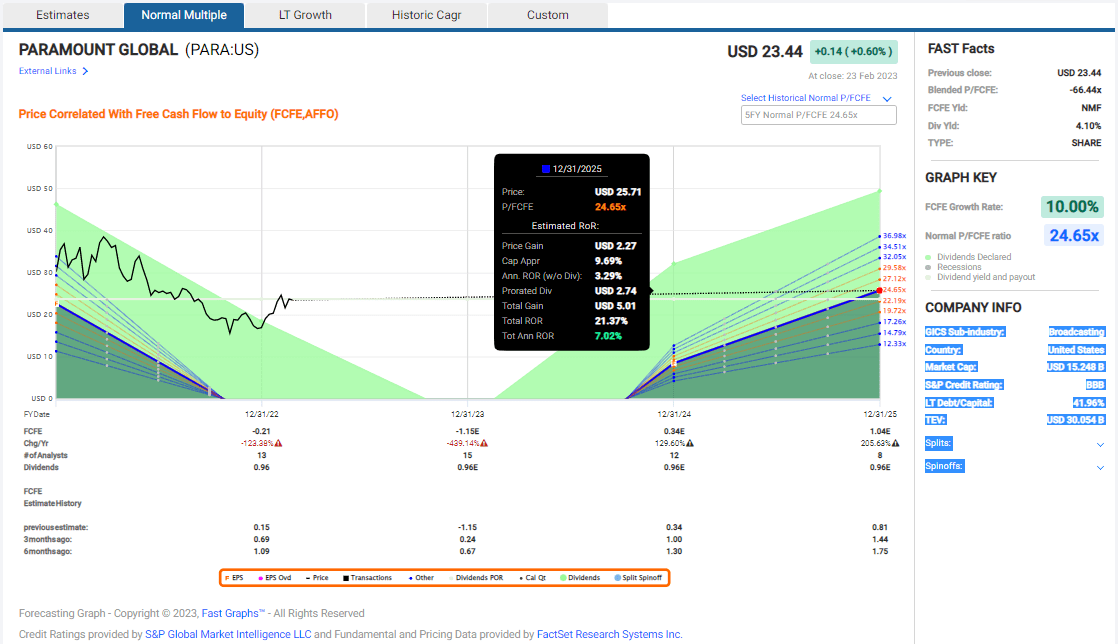The image size is (1118, 644).
Task: Toggle Dividend yield and payout legend item
Action: tap(980, 277)
